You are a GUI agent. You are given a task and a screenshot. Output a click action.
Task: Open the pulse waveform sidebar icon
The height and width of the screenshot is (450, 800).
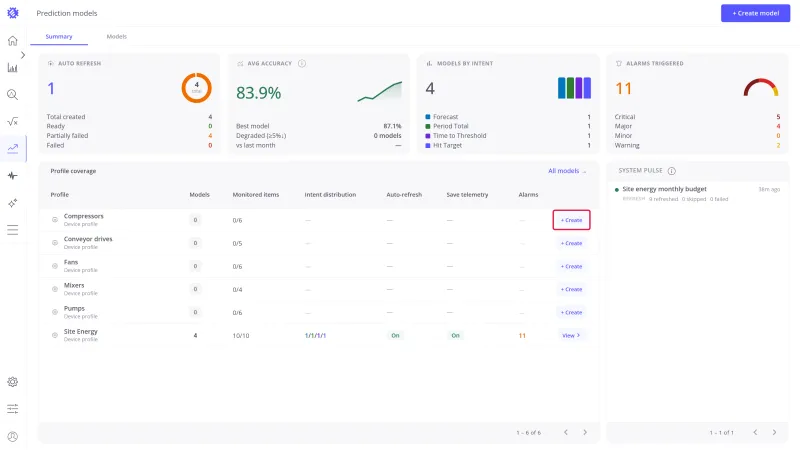pos(13,176)
